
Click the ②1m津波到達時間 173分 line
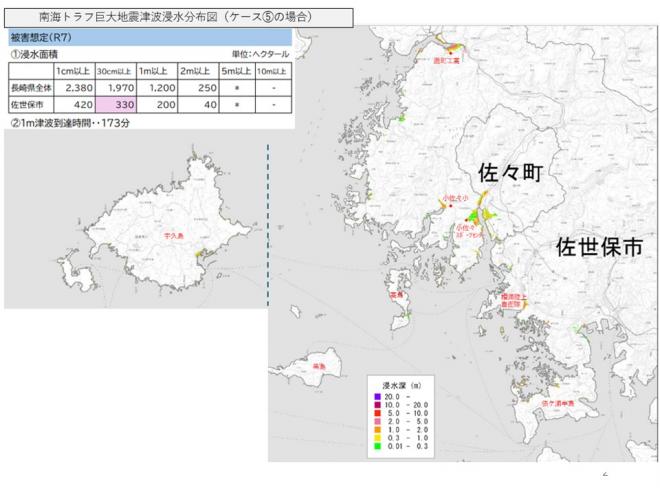(x=70, y=123)
